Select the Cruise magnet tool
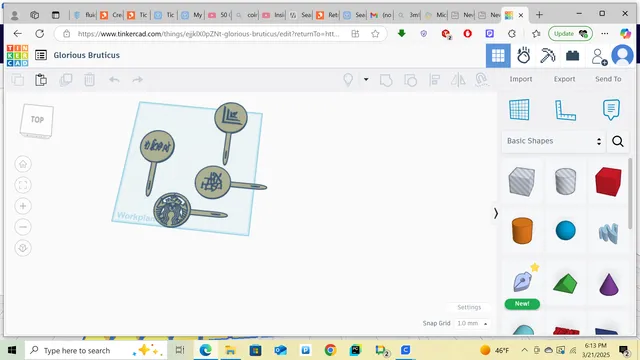 point(482,80)
